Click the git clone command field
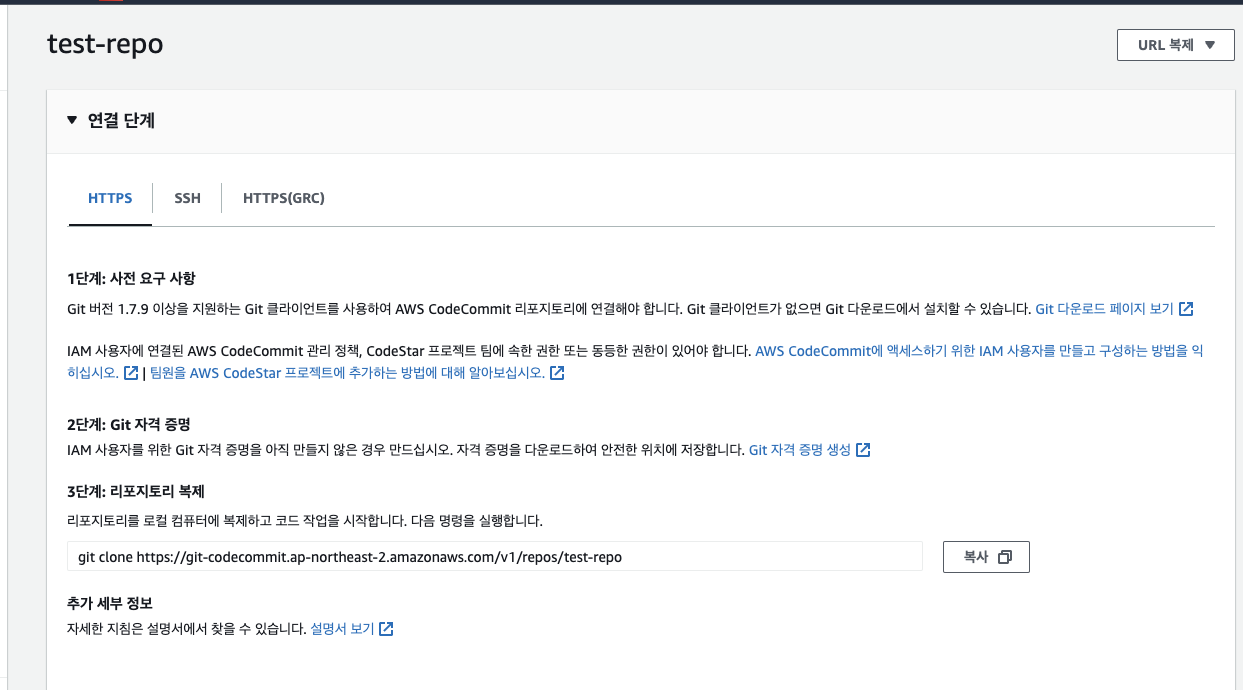 [495, 557]
